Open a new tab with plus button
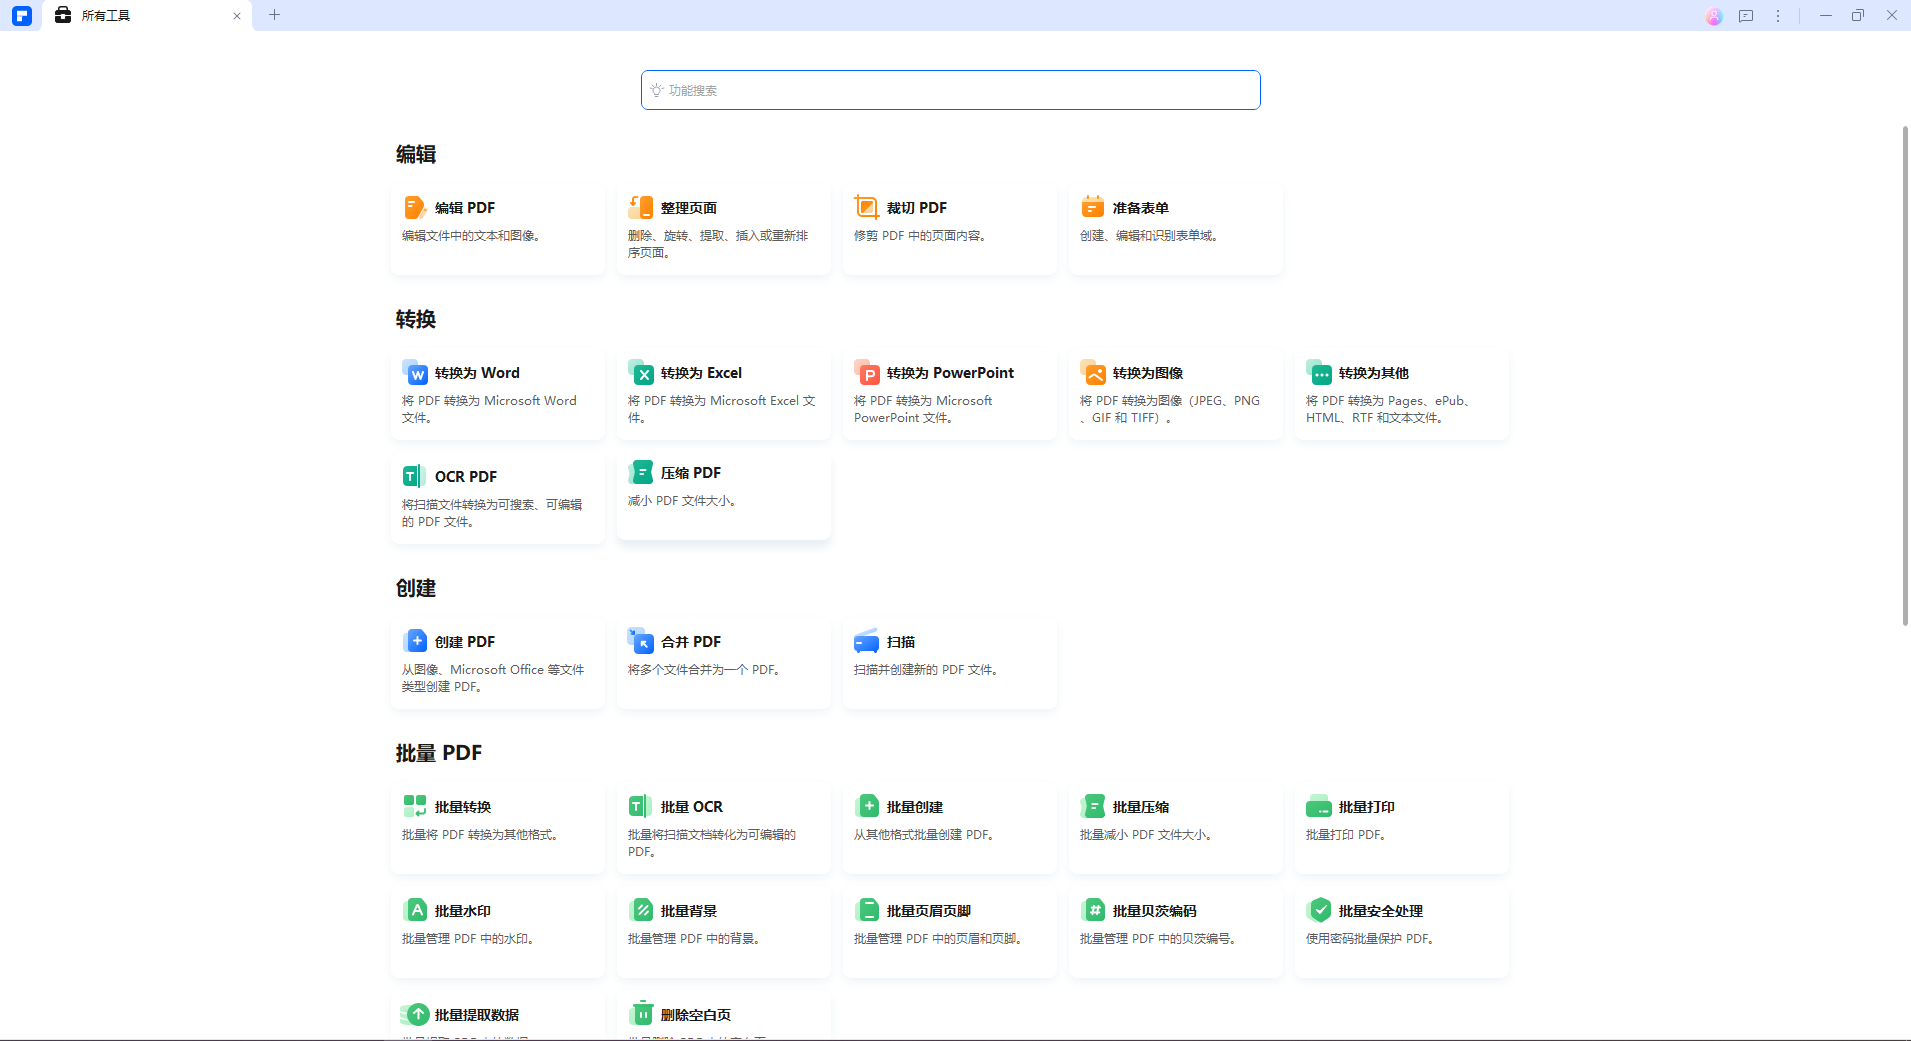The image size is (1911, 1041). click(275, 15)
